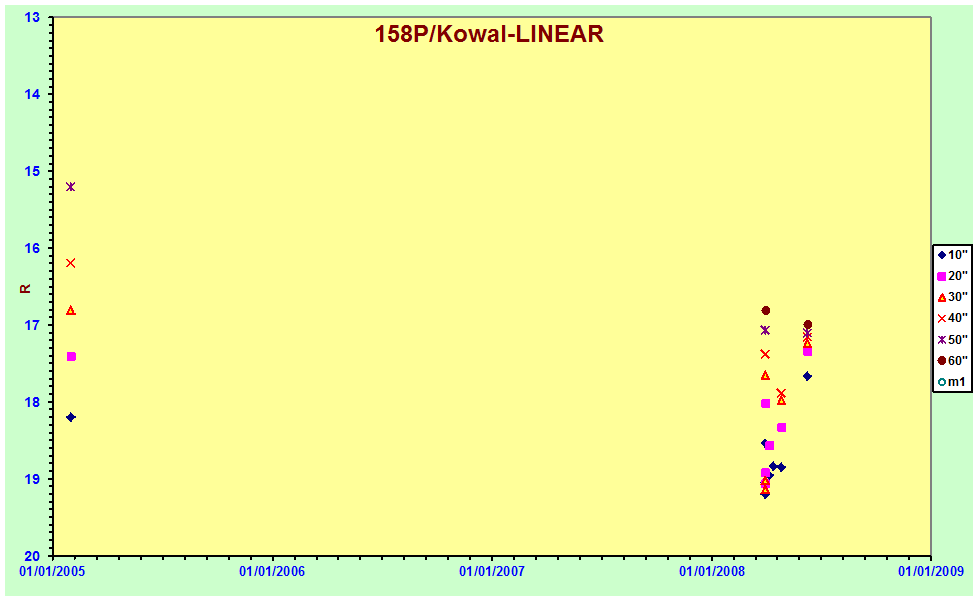Click the 40" legend entry
This screenshot has width=976, height=599.
pos(952,318)
